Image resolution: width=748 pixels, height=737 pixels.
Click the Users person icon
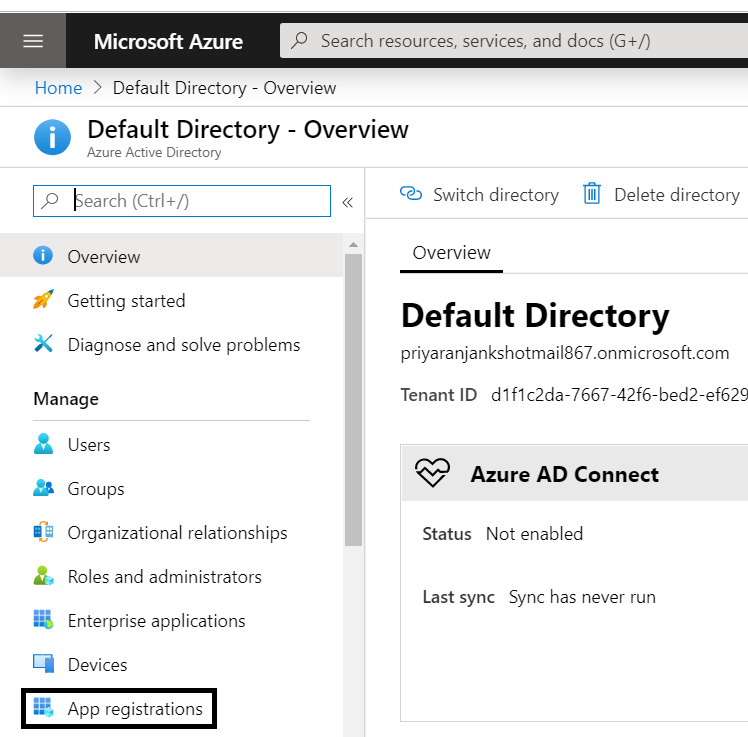tap(43, 444)
